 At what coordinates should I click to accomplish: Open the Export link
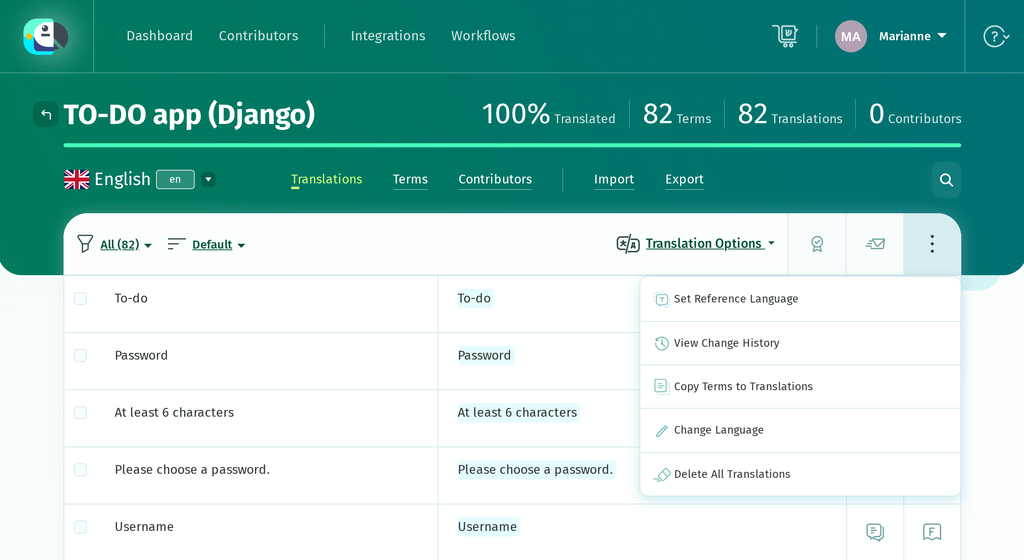coord(684,179)
